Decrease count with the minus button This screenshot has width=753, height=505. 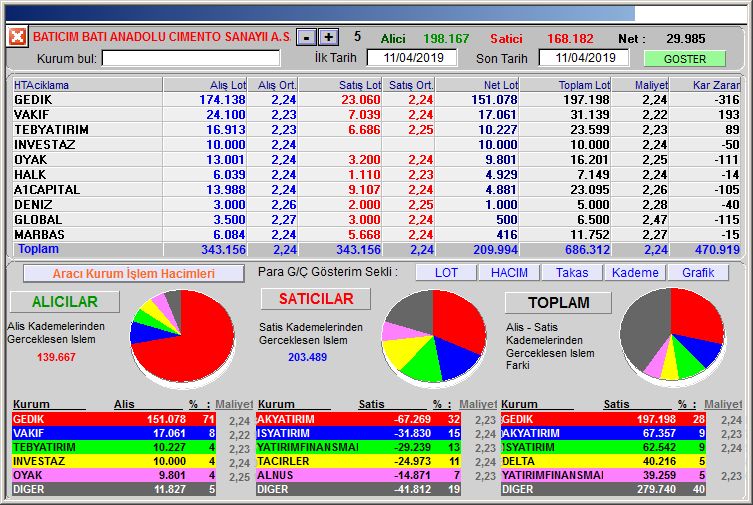[306, 37]
